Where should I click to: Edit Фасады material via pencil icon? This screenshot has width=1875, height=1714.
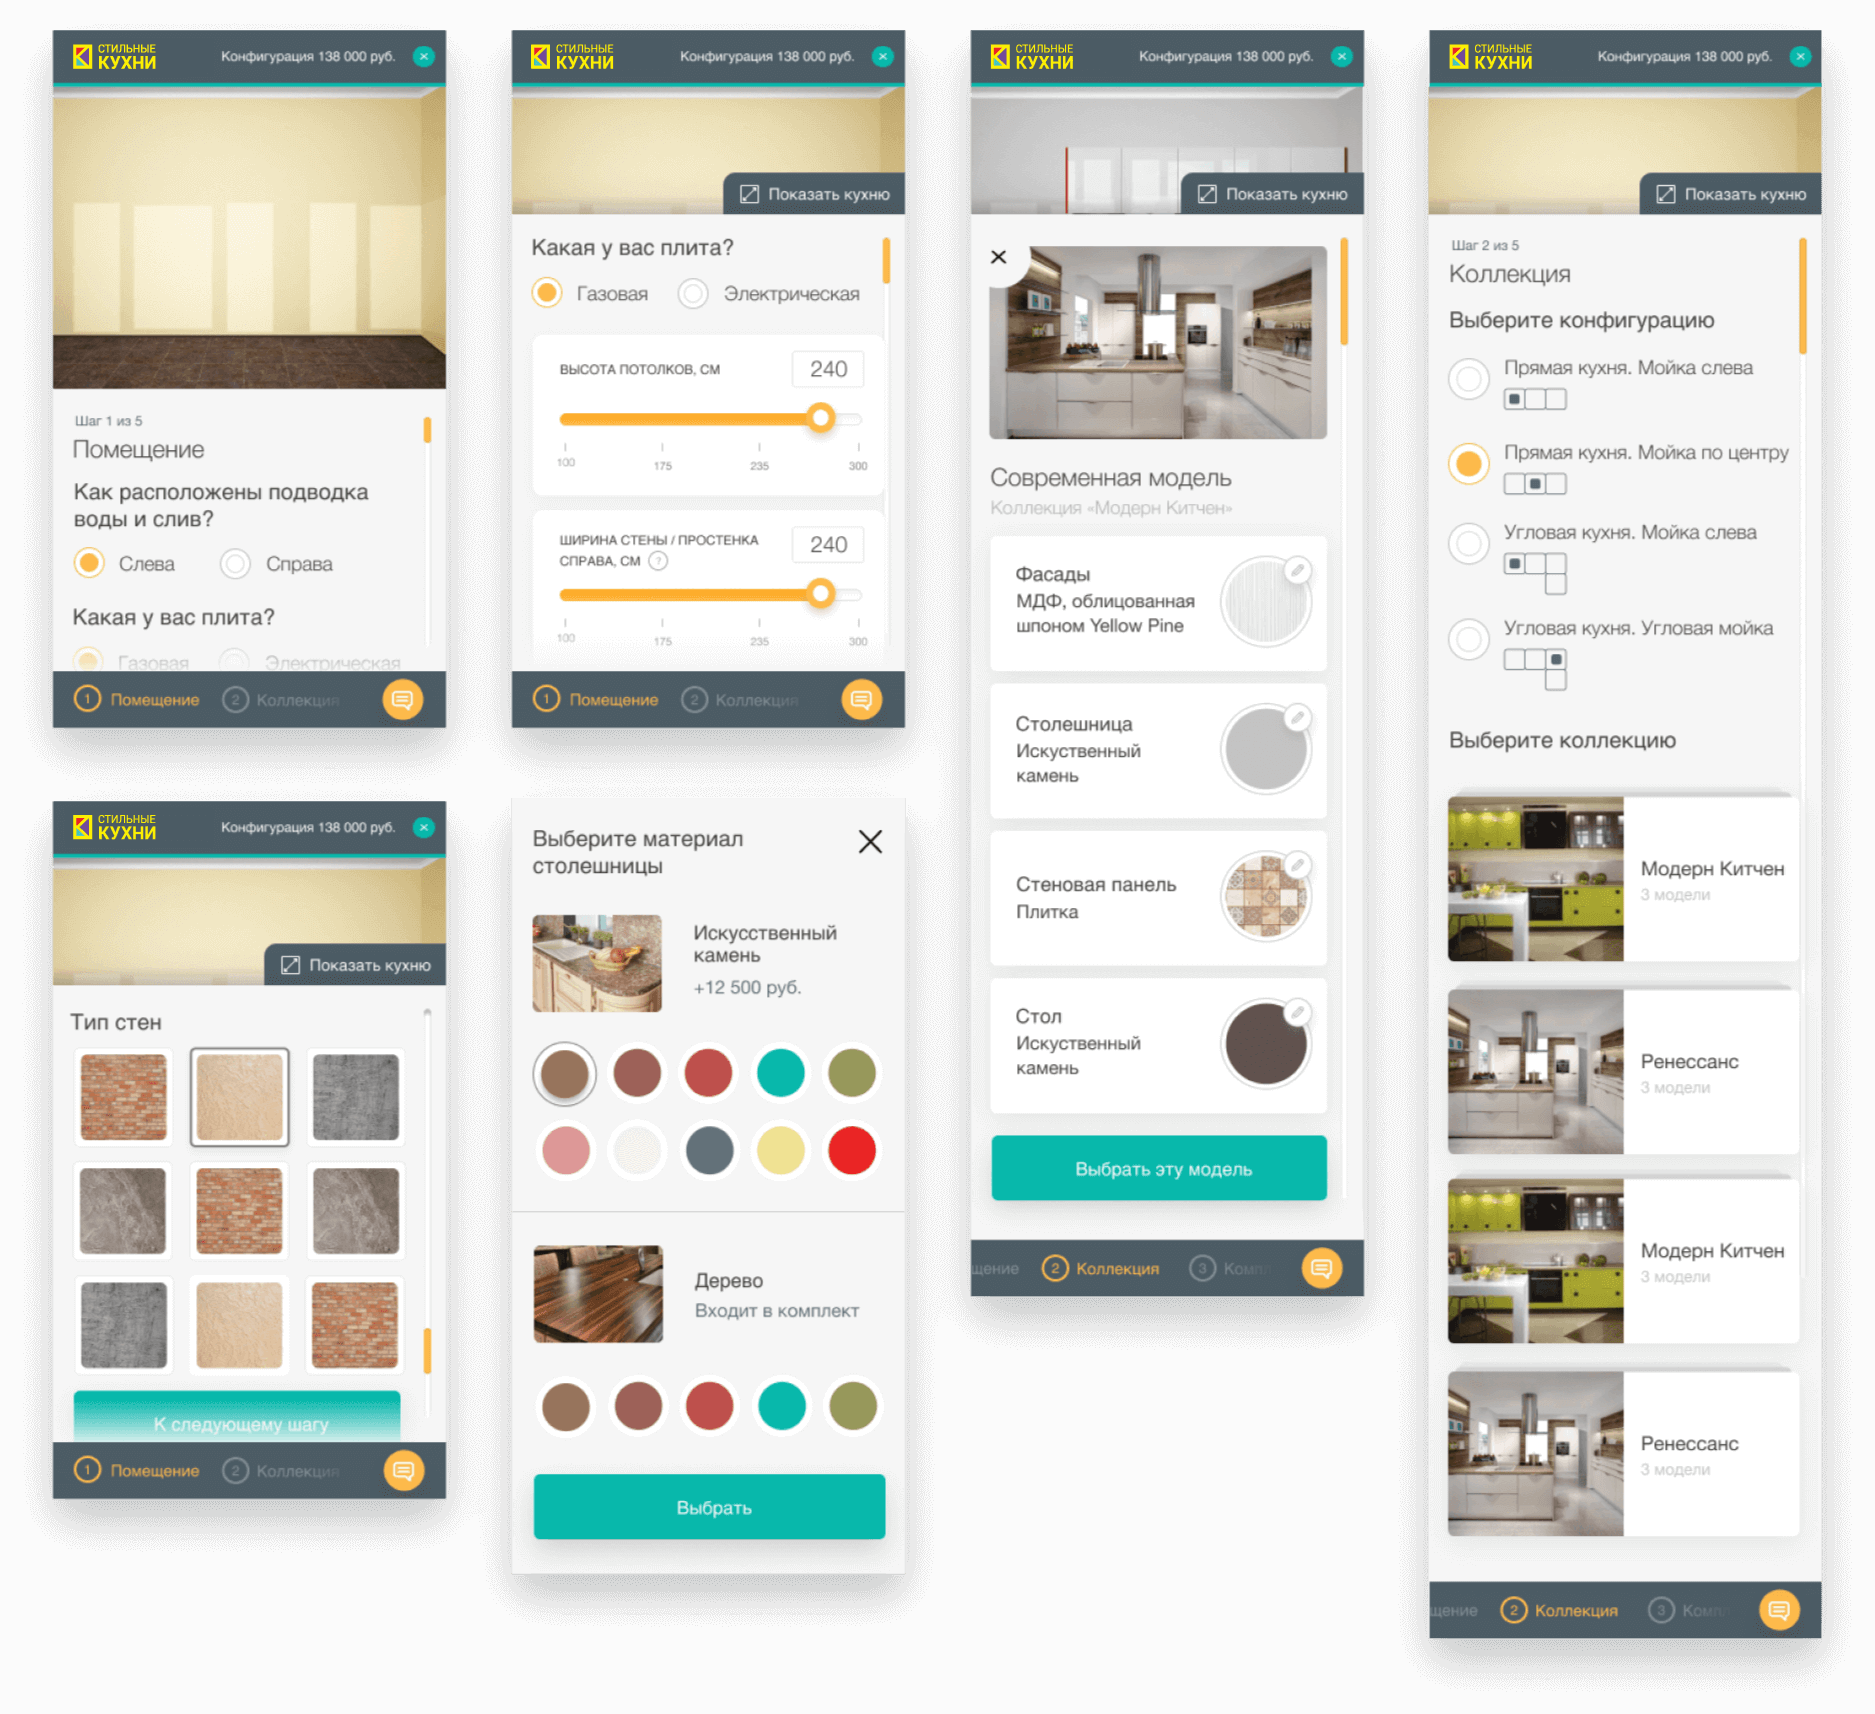point(1297,570)
